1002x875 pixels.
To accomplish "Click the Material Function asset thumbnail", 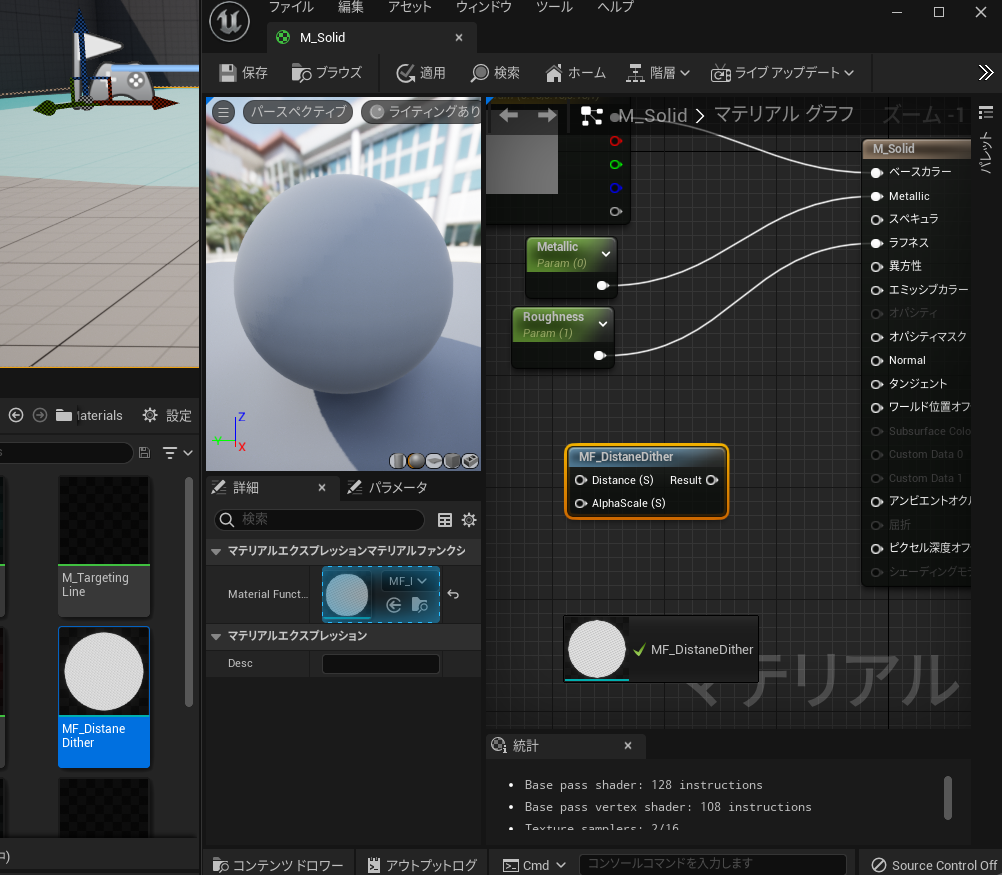I will click(x=347, y=594).
